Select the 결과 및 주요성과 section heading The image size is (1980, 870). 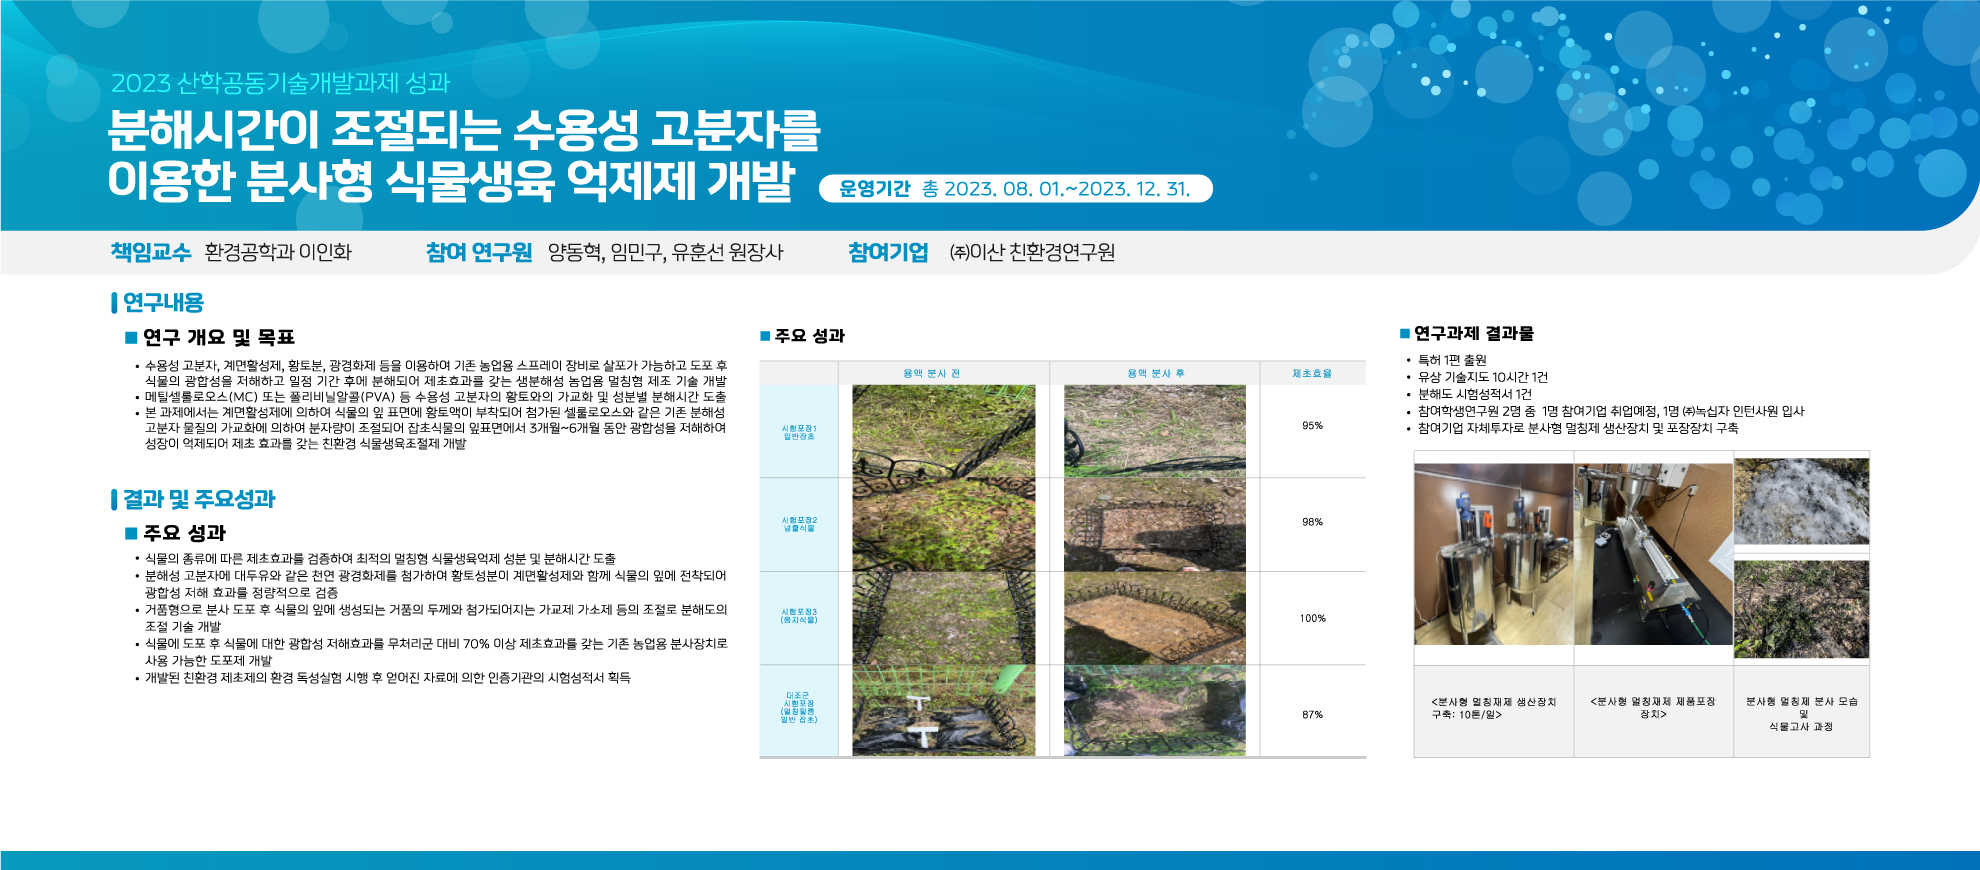198,499
